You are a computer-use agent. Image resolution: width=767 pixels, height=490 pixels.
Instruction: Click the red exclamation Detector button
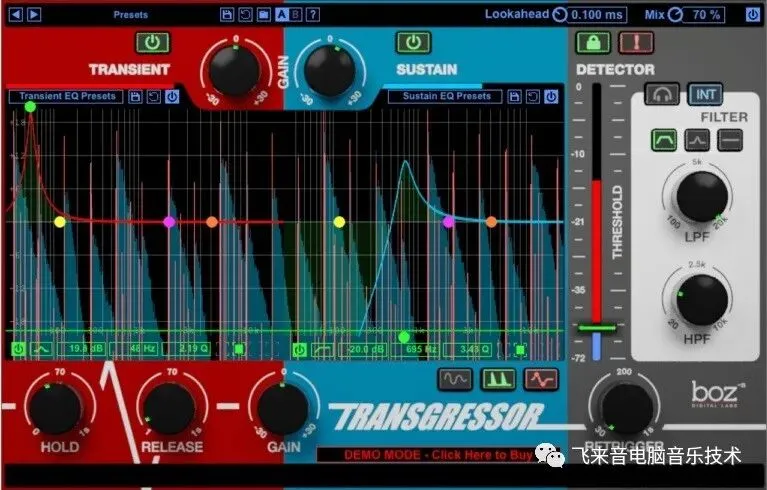(x=636, y=43)
